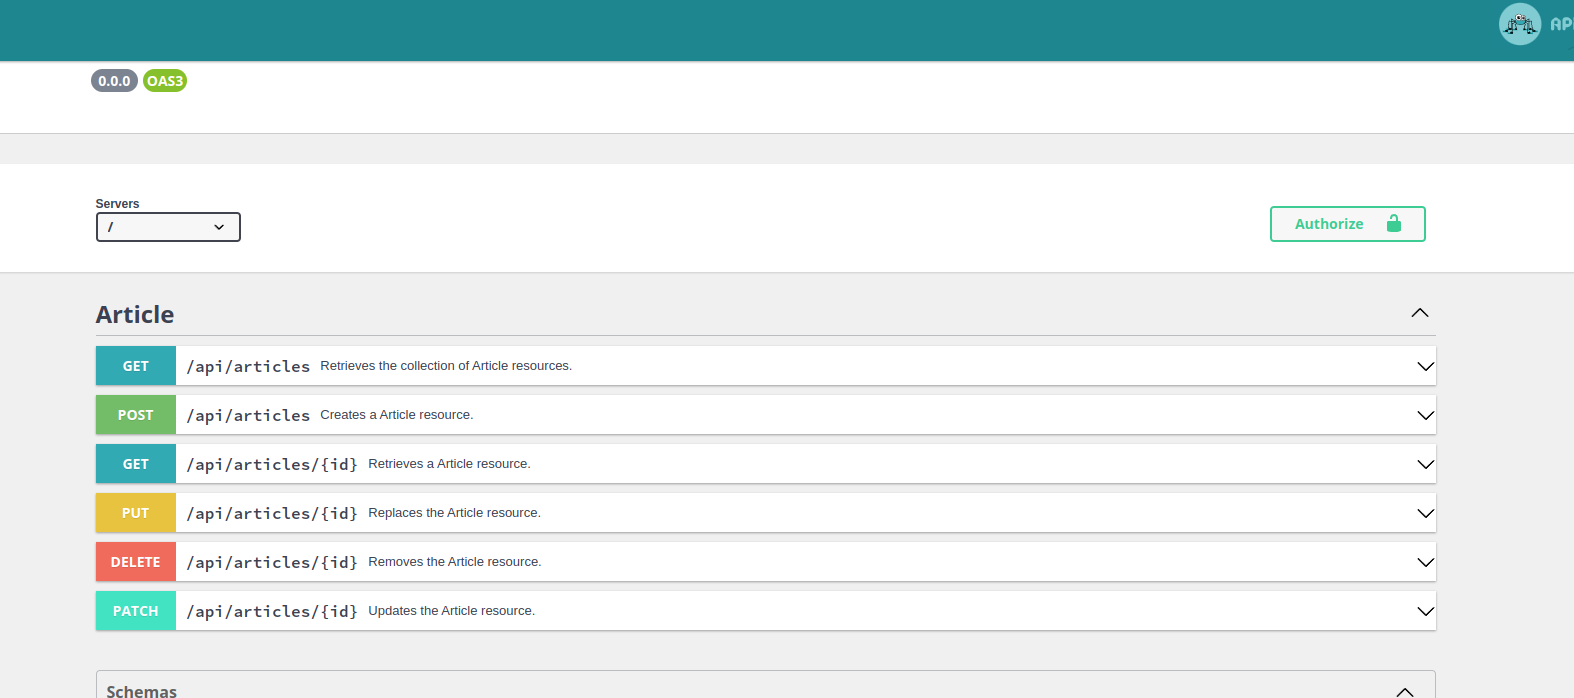This screenshot has height=698, width=1574.
Task: Click the 0.0.0 version badge
Action: click(x=114, y=81)
